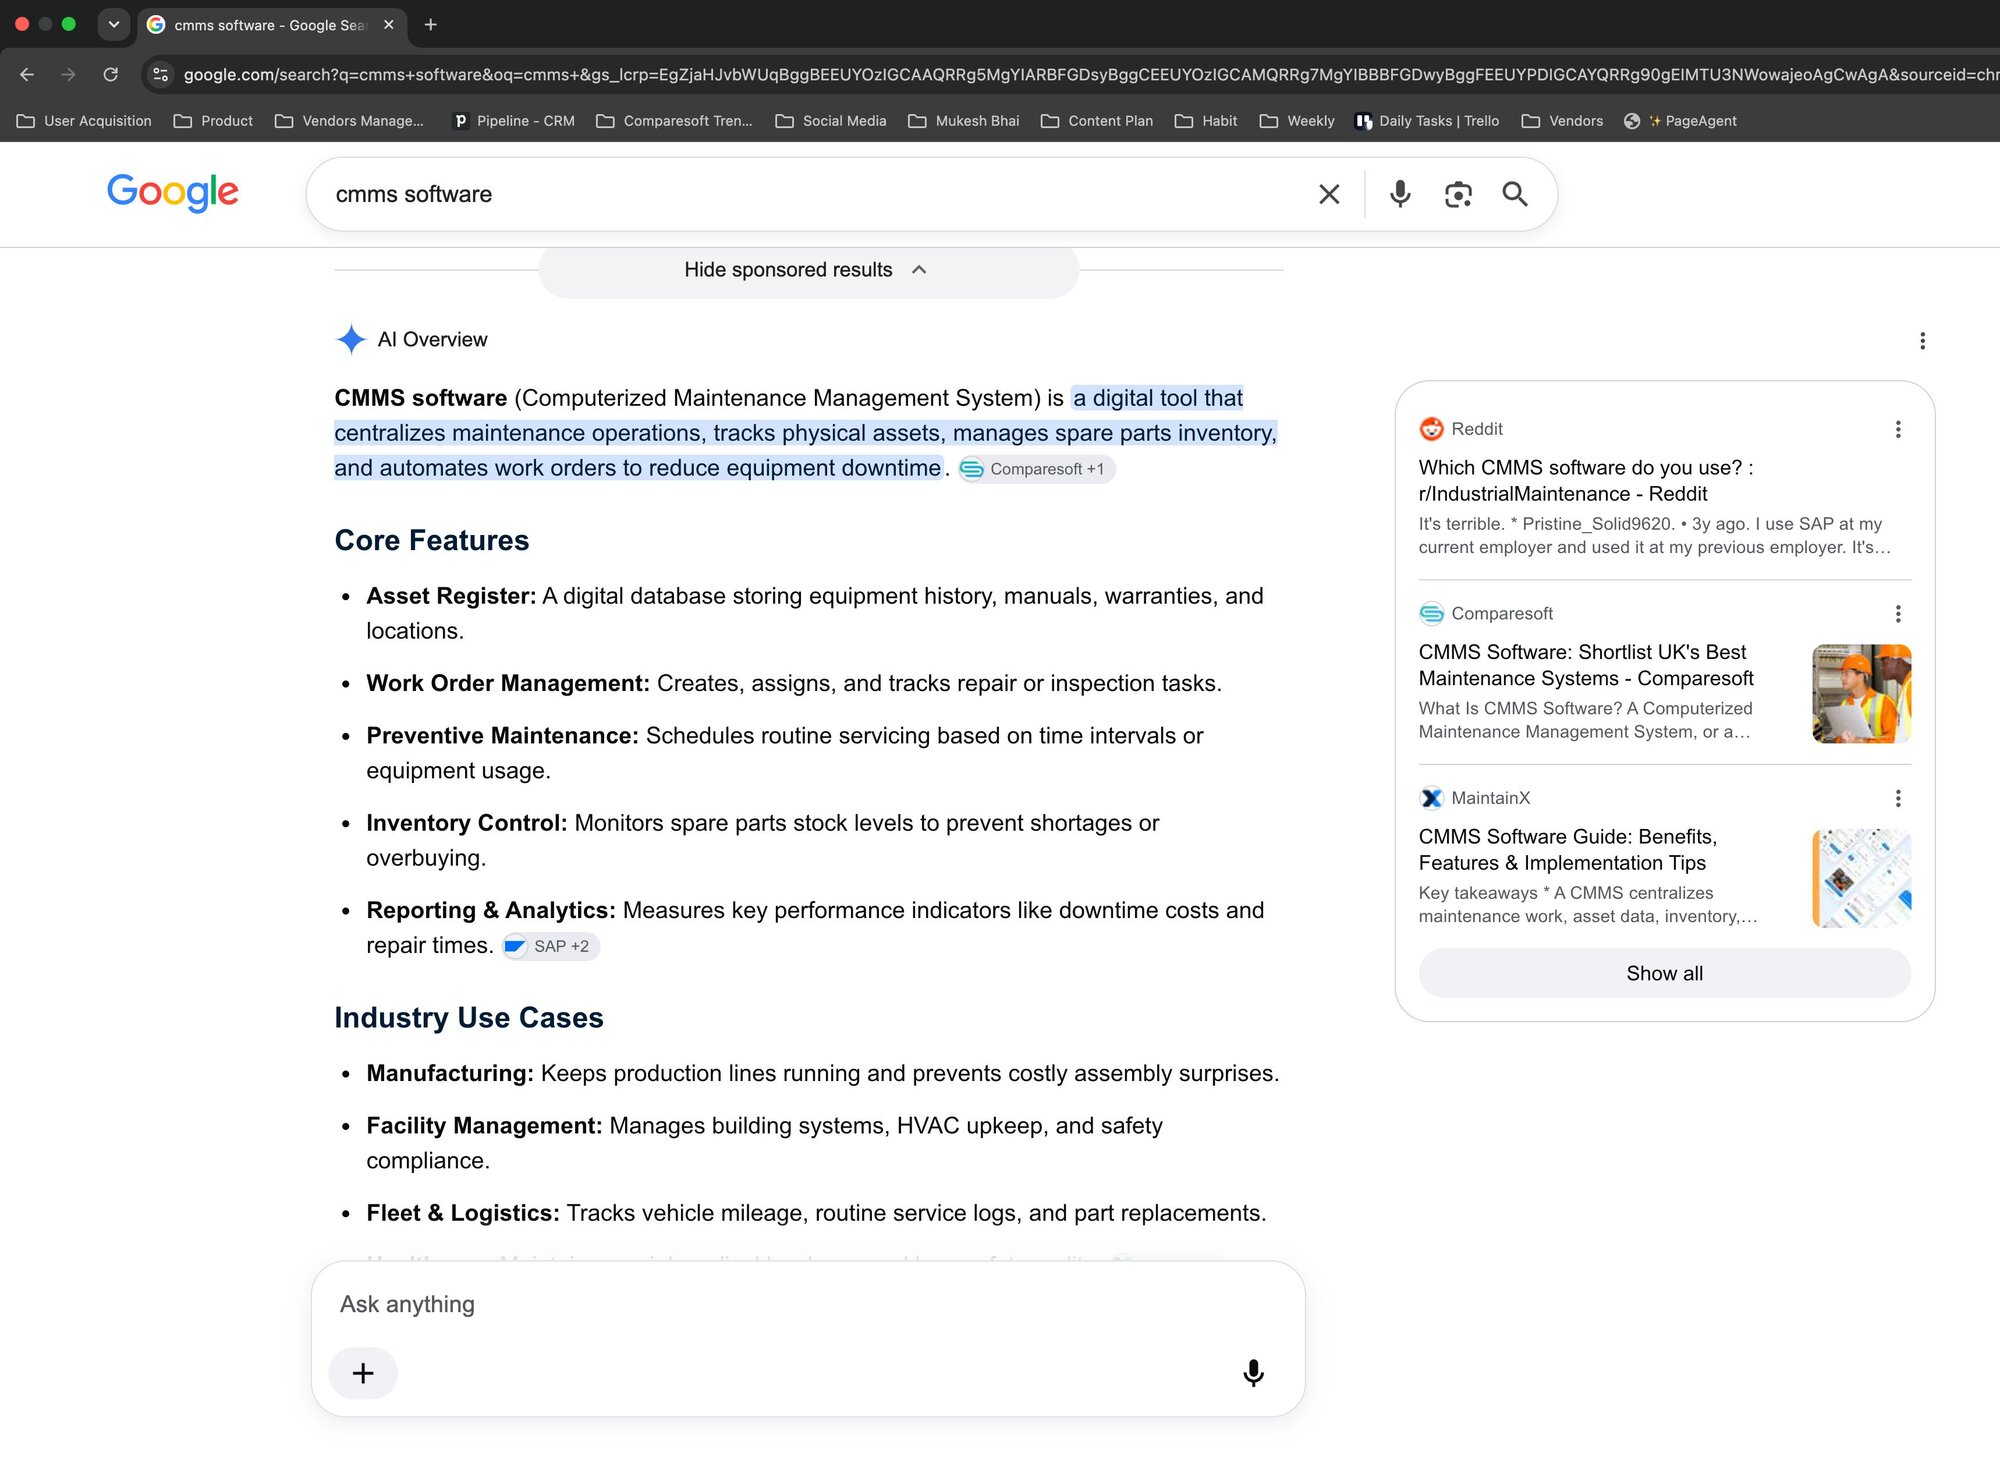
Task: Focus the Ask anything input field
Action: click(808, 1305)
